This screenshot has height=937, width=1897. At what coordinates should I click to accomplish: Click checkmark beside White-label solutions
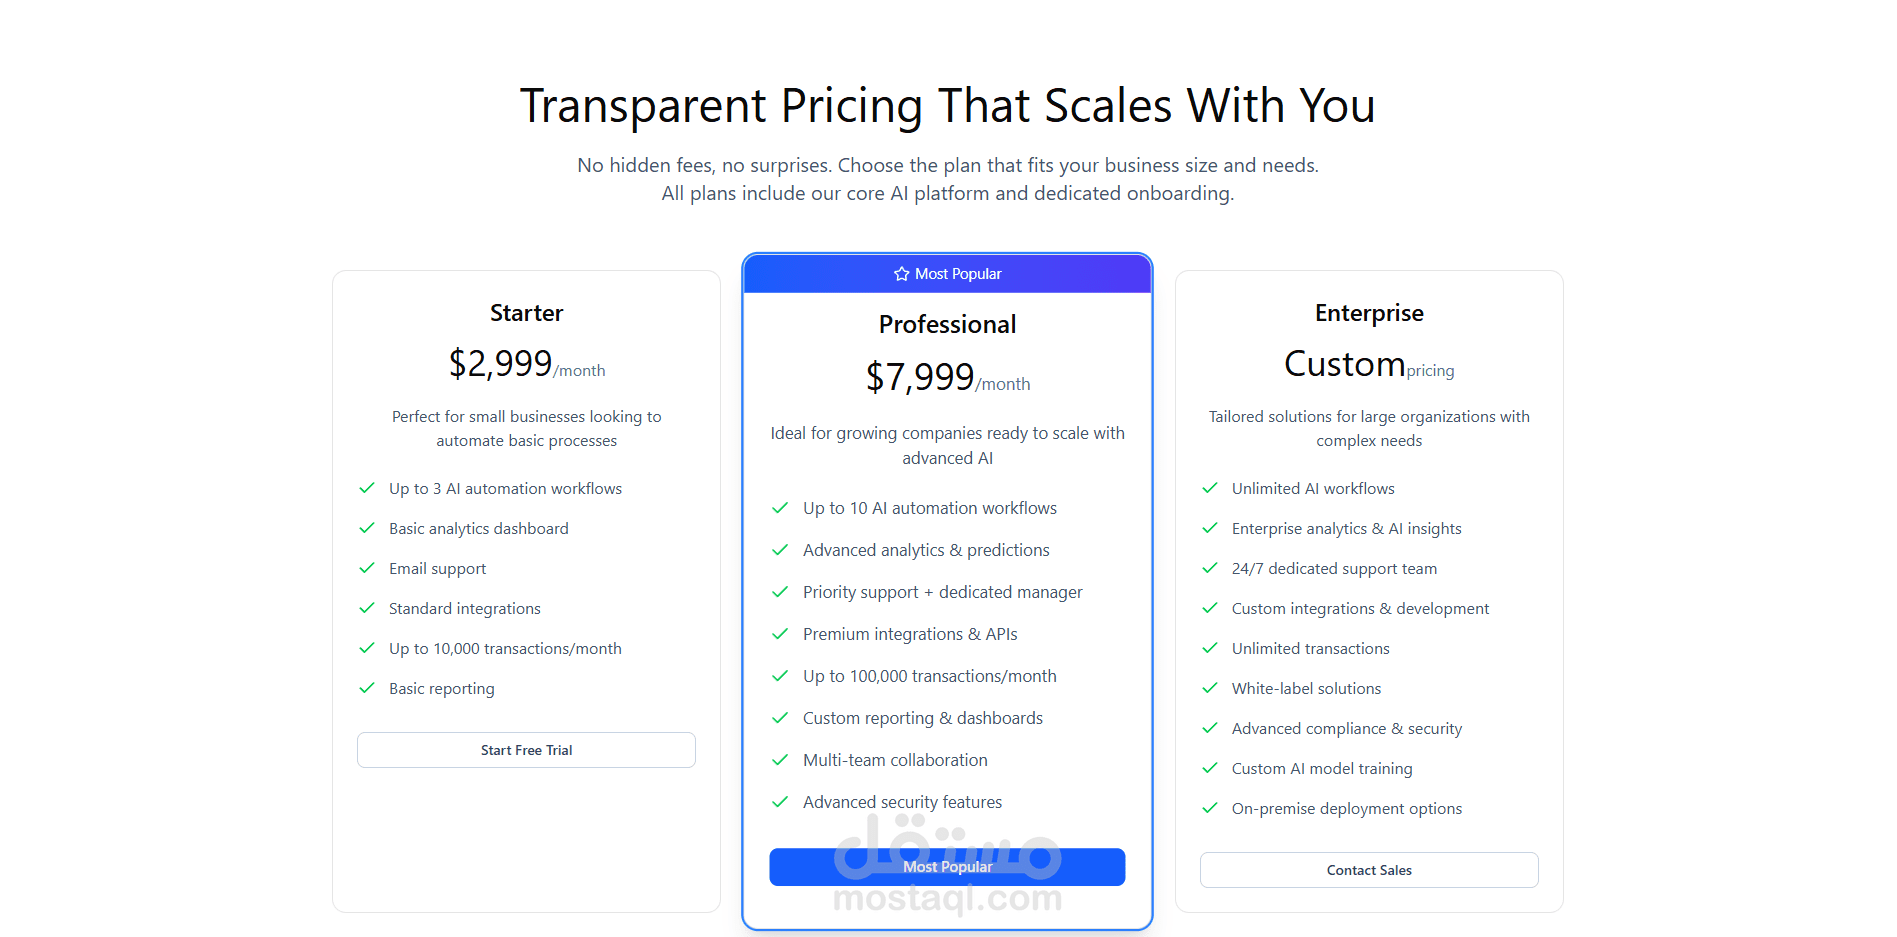coord(1210,688)
